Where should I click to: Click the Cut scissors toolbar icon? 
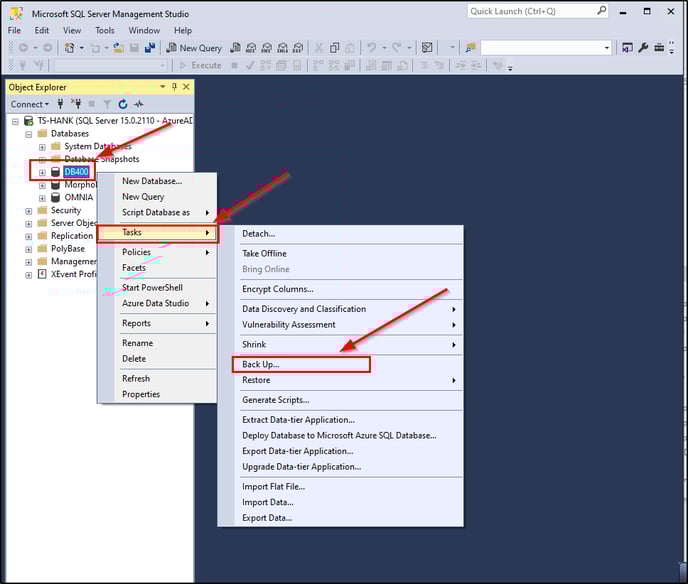319,48
